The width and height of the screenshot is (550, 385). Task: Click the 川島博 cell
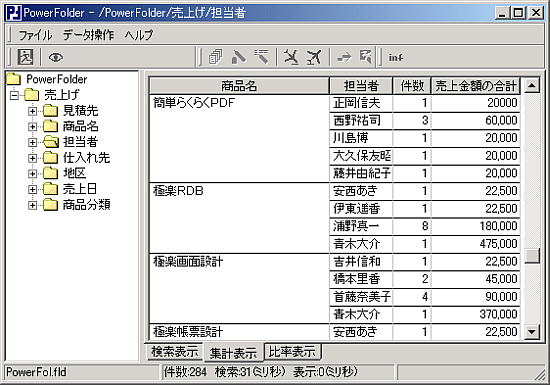[x=361, y=139]
